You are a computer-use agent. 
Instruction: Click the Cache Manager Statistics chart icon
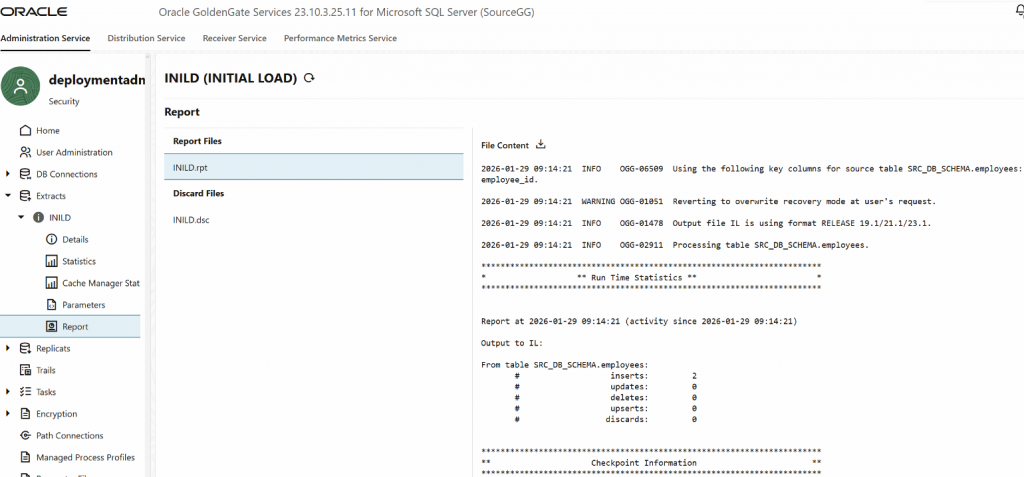point(52,283)
